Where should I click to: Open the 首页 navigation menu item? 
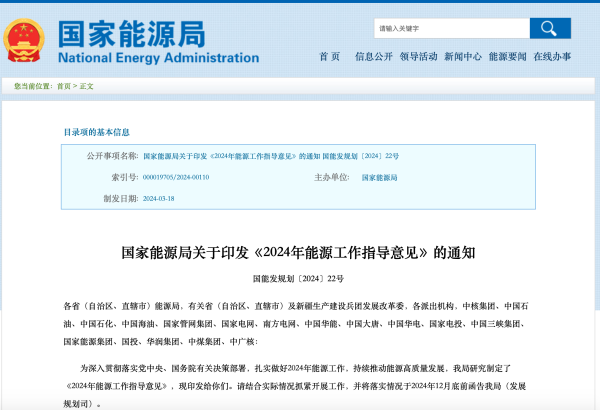tap(329, 57)
